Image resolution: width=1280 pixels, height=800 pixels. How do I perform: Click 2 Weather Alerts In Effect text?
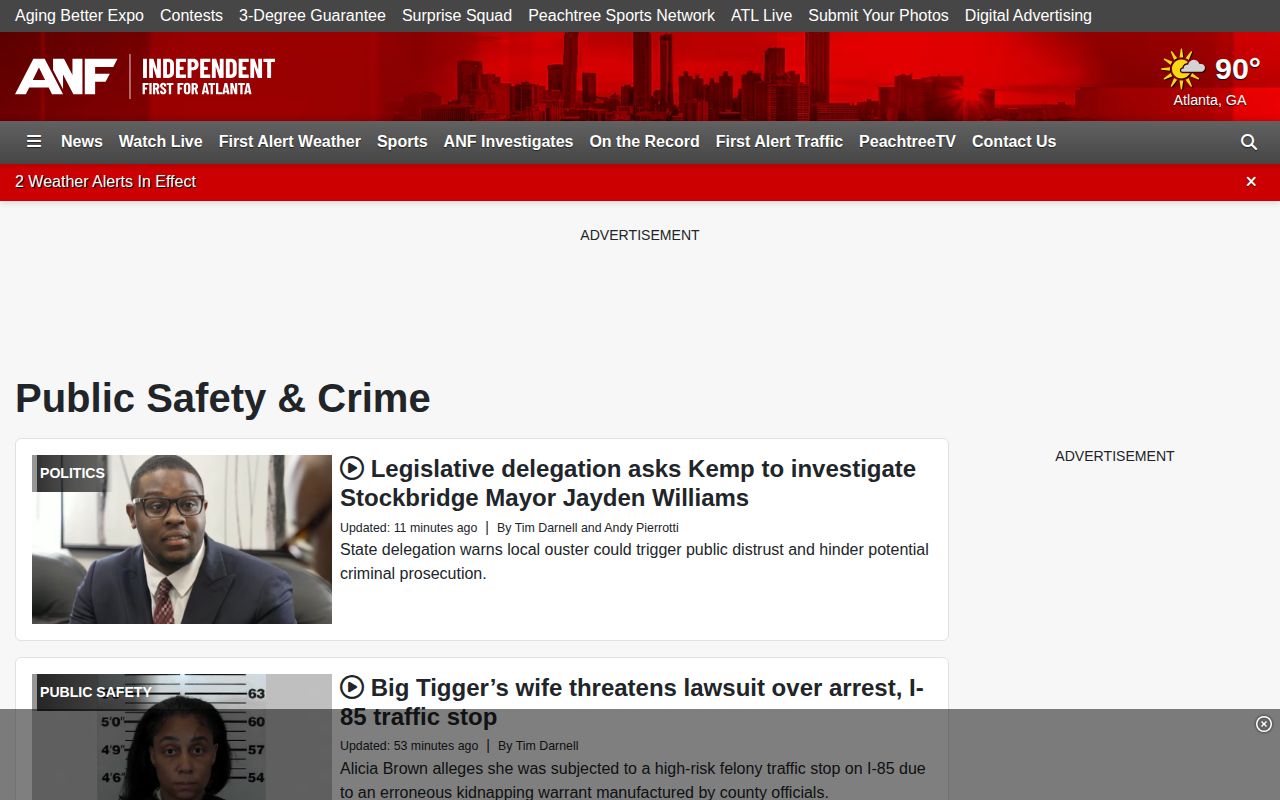(x=106, y=182)
